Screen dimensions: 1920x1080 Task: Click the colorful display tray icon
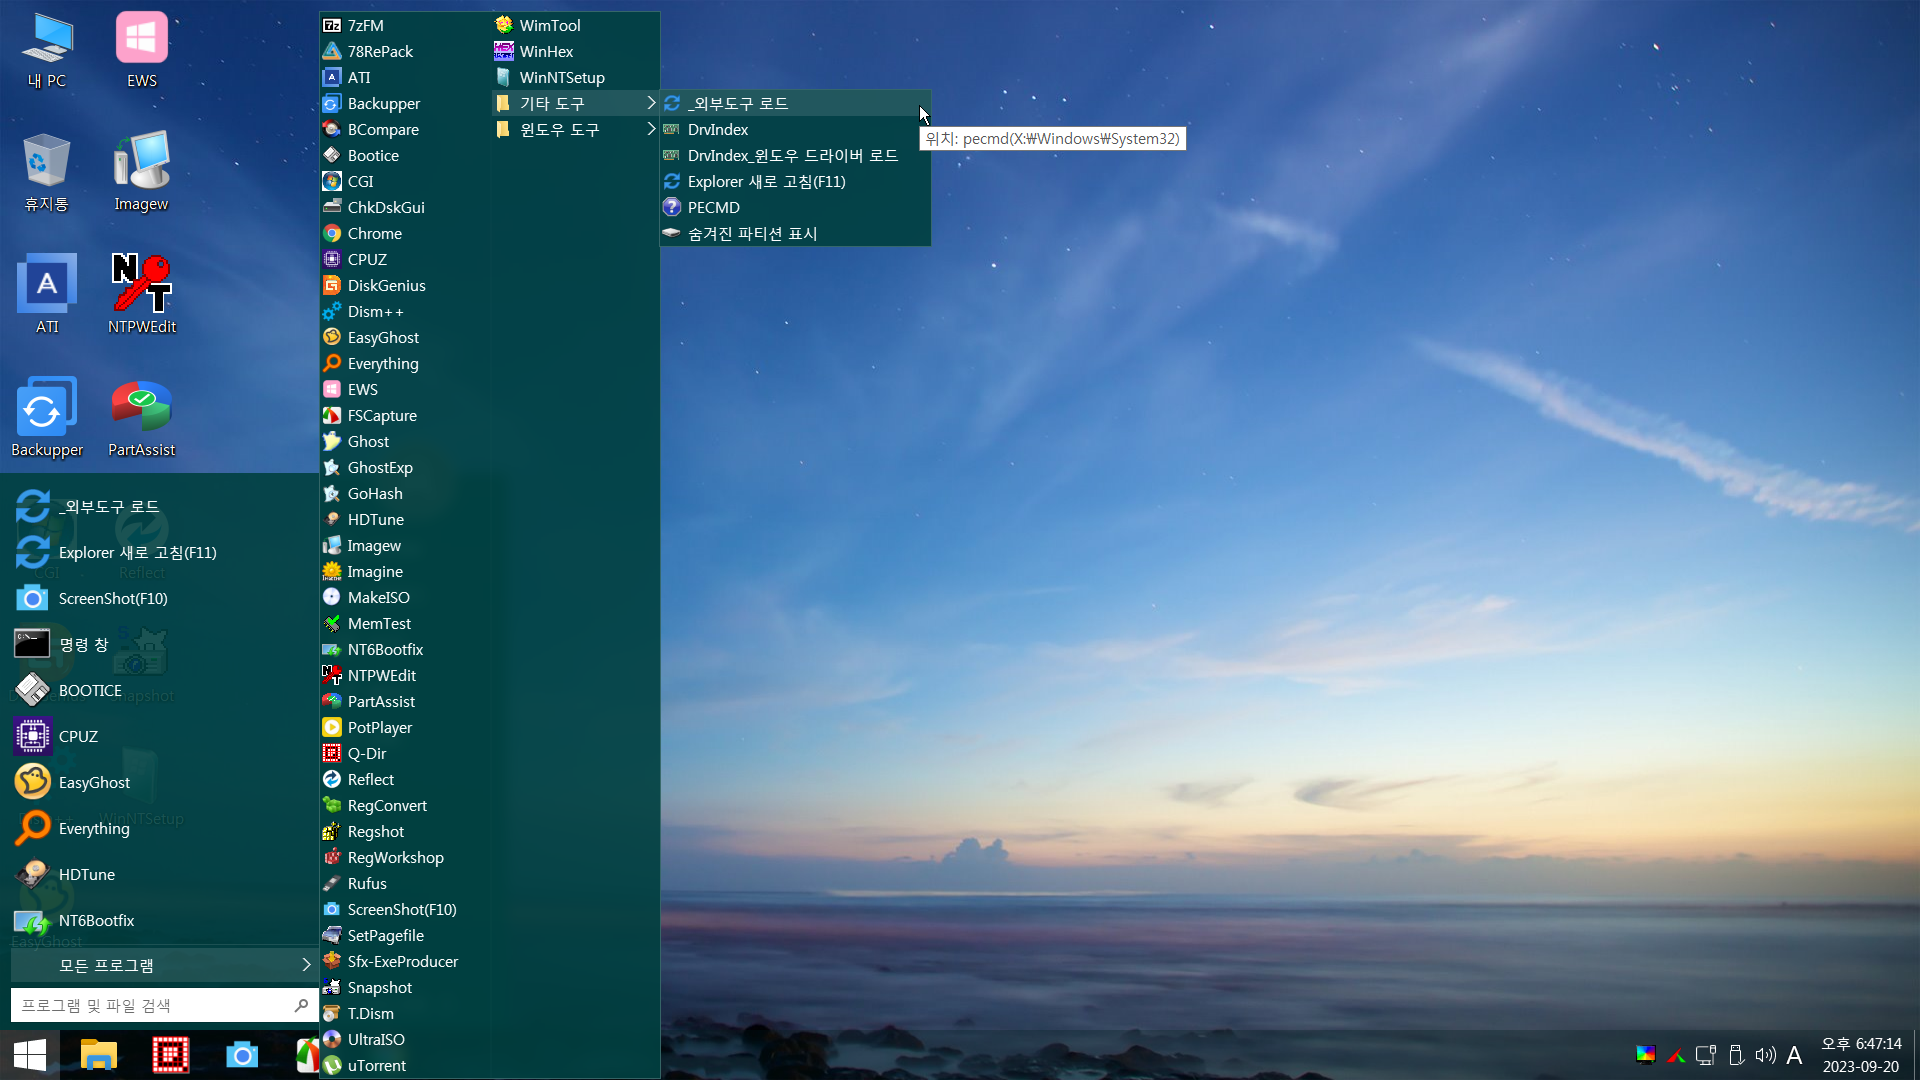pyautogui.click(x=1646, y=1055)
